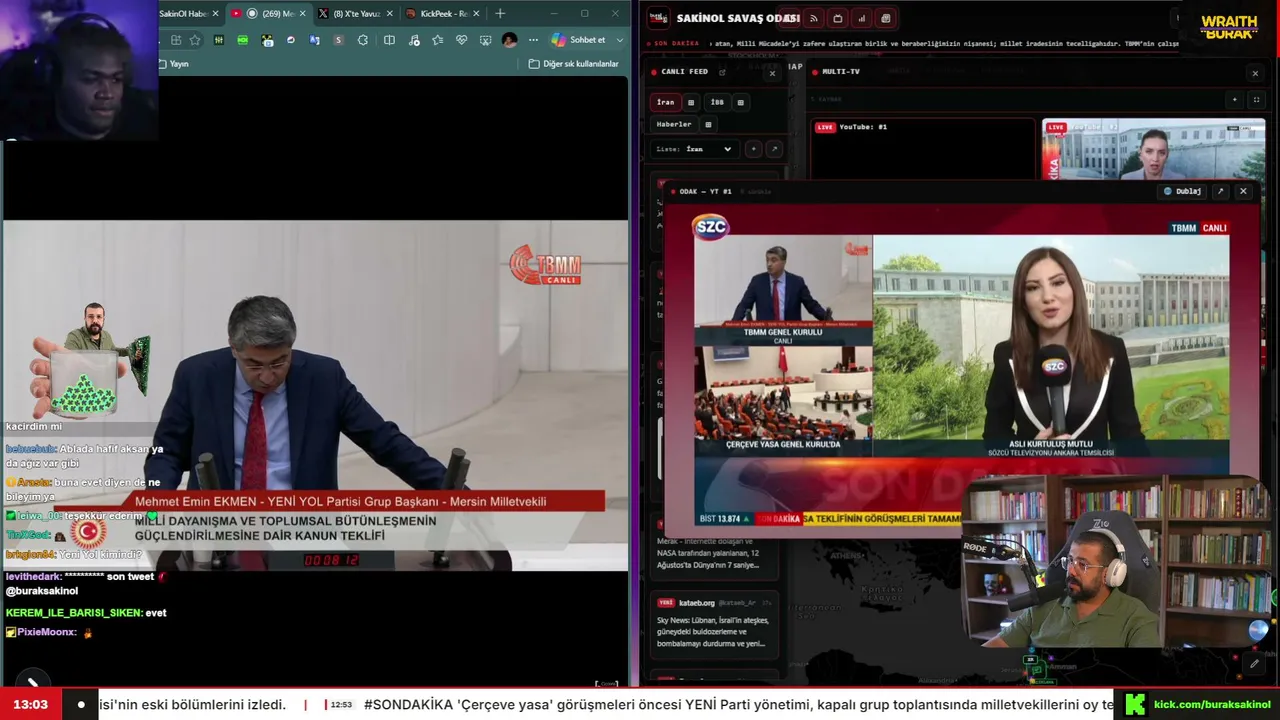The height and width of the screenshot is (720, 1280).
Task: Click grid icon next to İBB tab
Action: [740, 102]
